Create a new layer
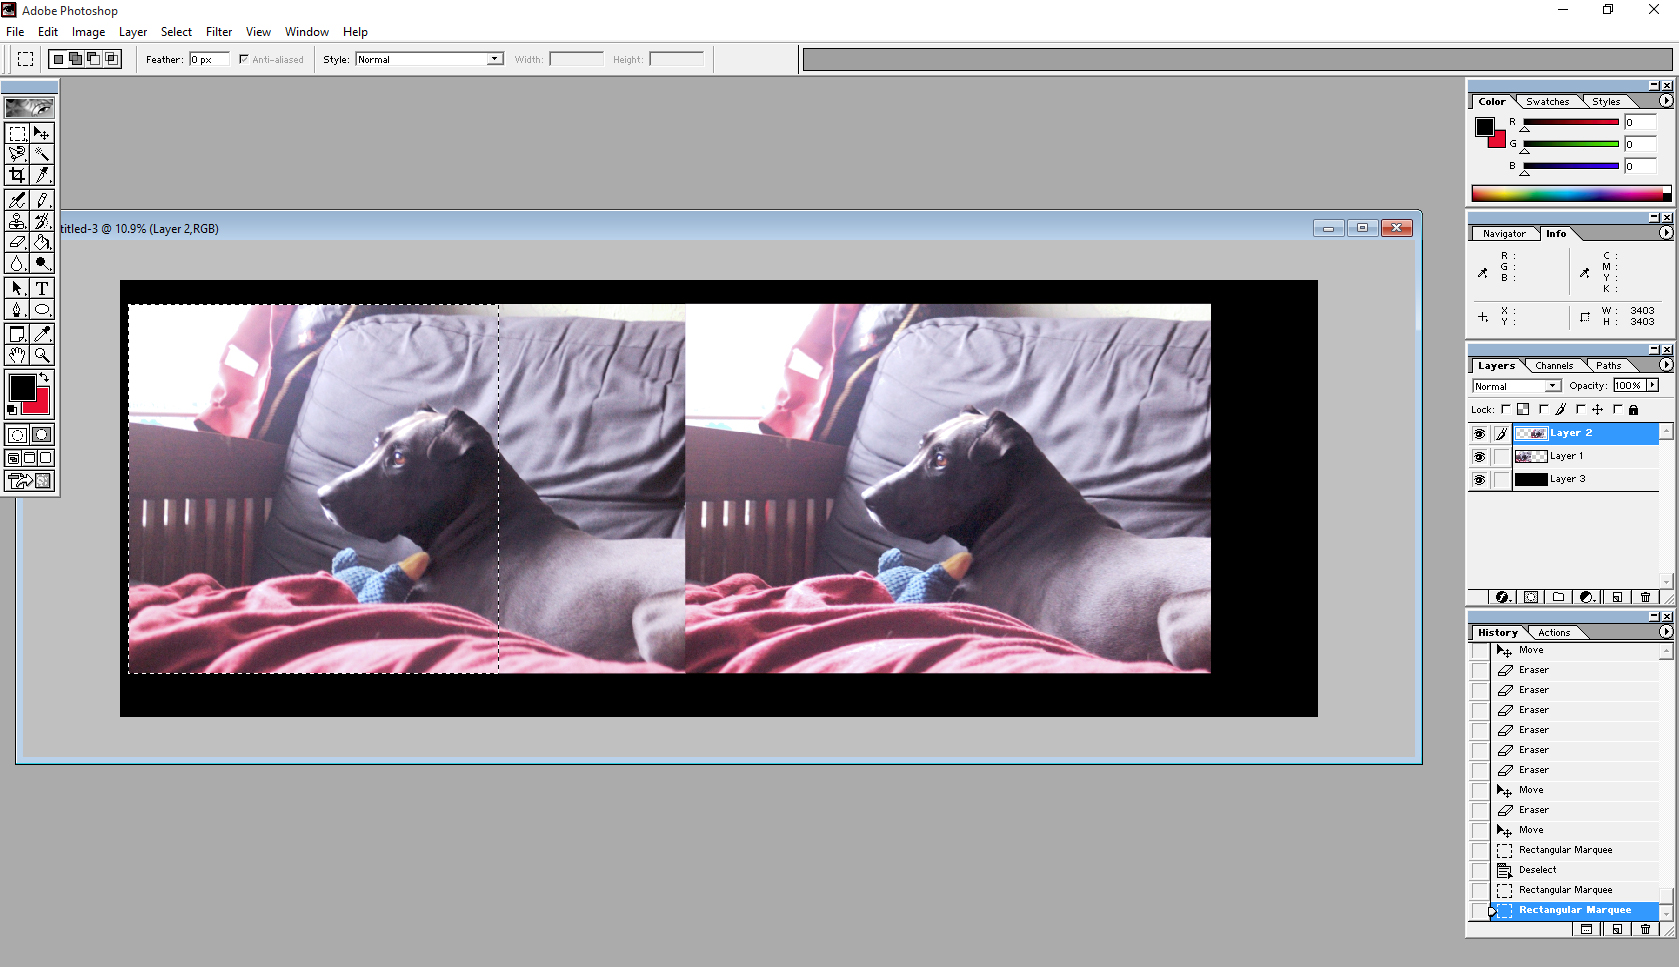The width and height of the screenshot is (1679, 967). click(1617, 597)
